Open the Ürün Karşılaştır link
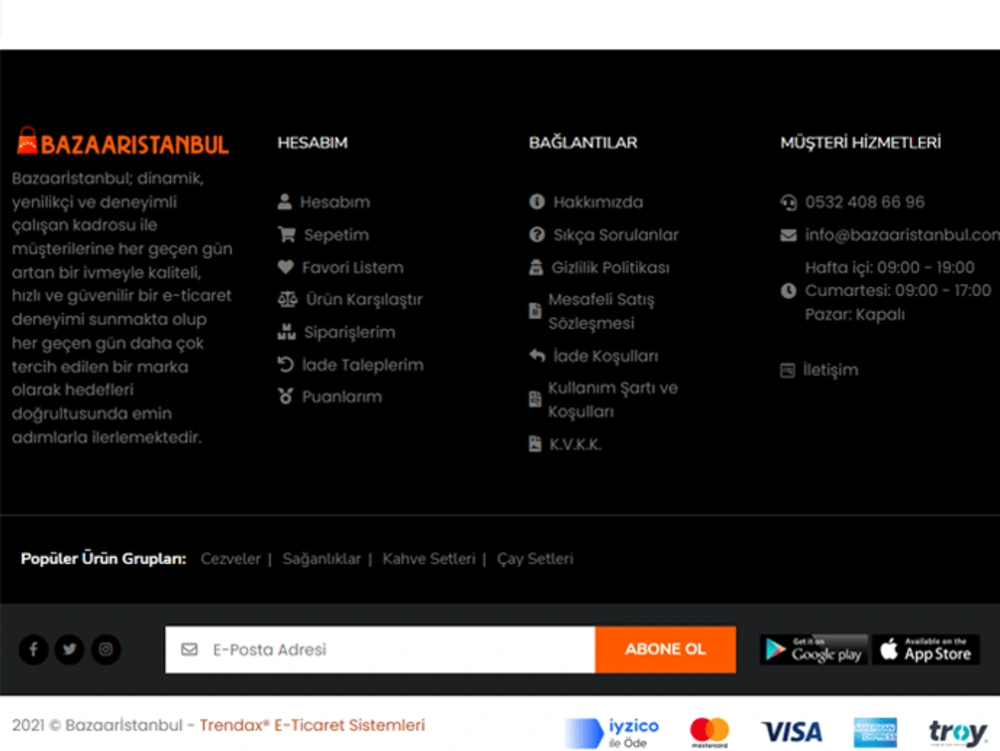Viewport: 1000px width, 751px height. pos(364,300)
